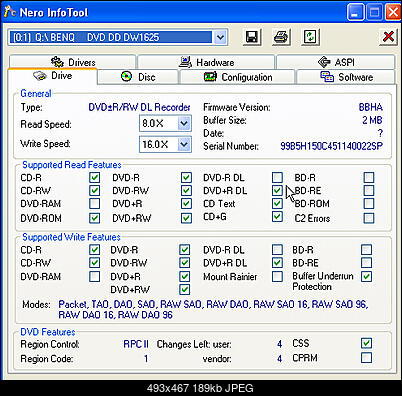
Task: Toggle DVD-ROM read feature checkbox
Action: (x=95, y=218)
